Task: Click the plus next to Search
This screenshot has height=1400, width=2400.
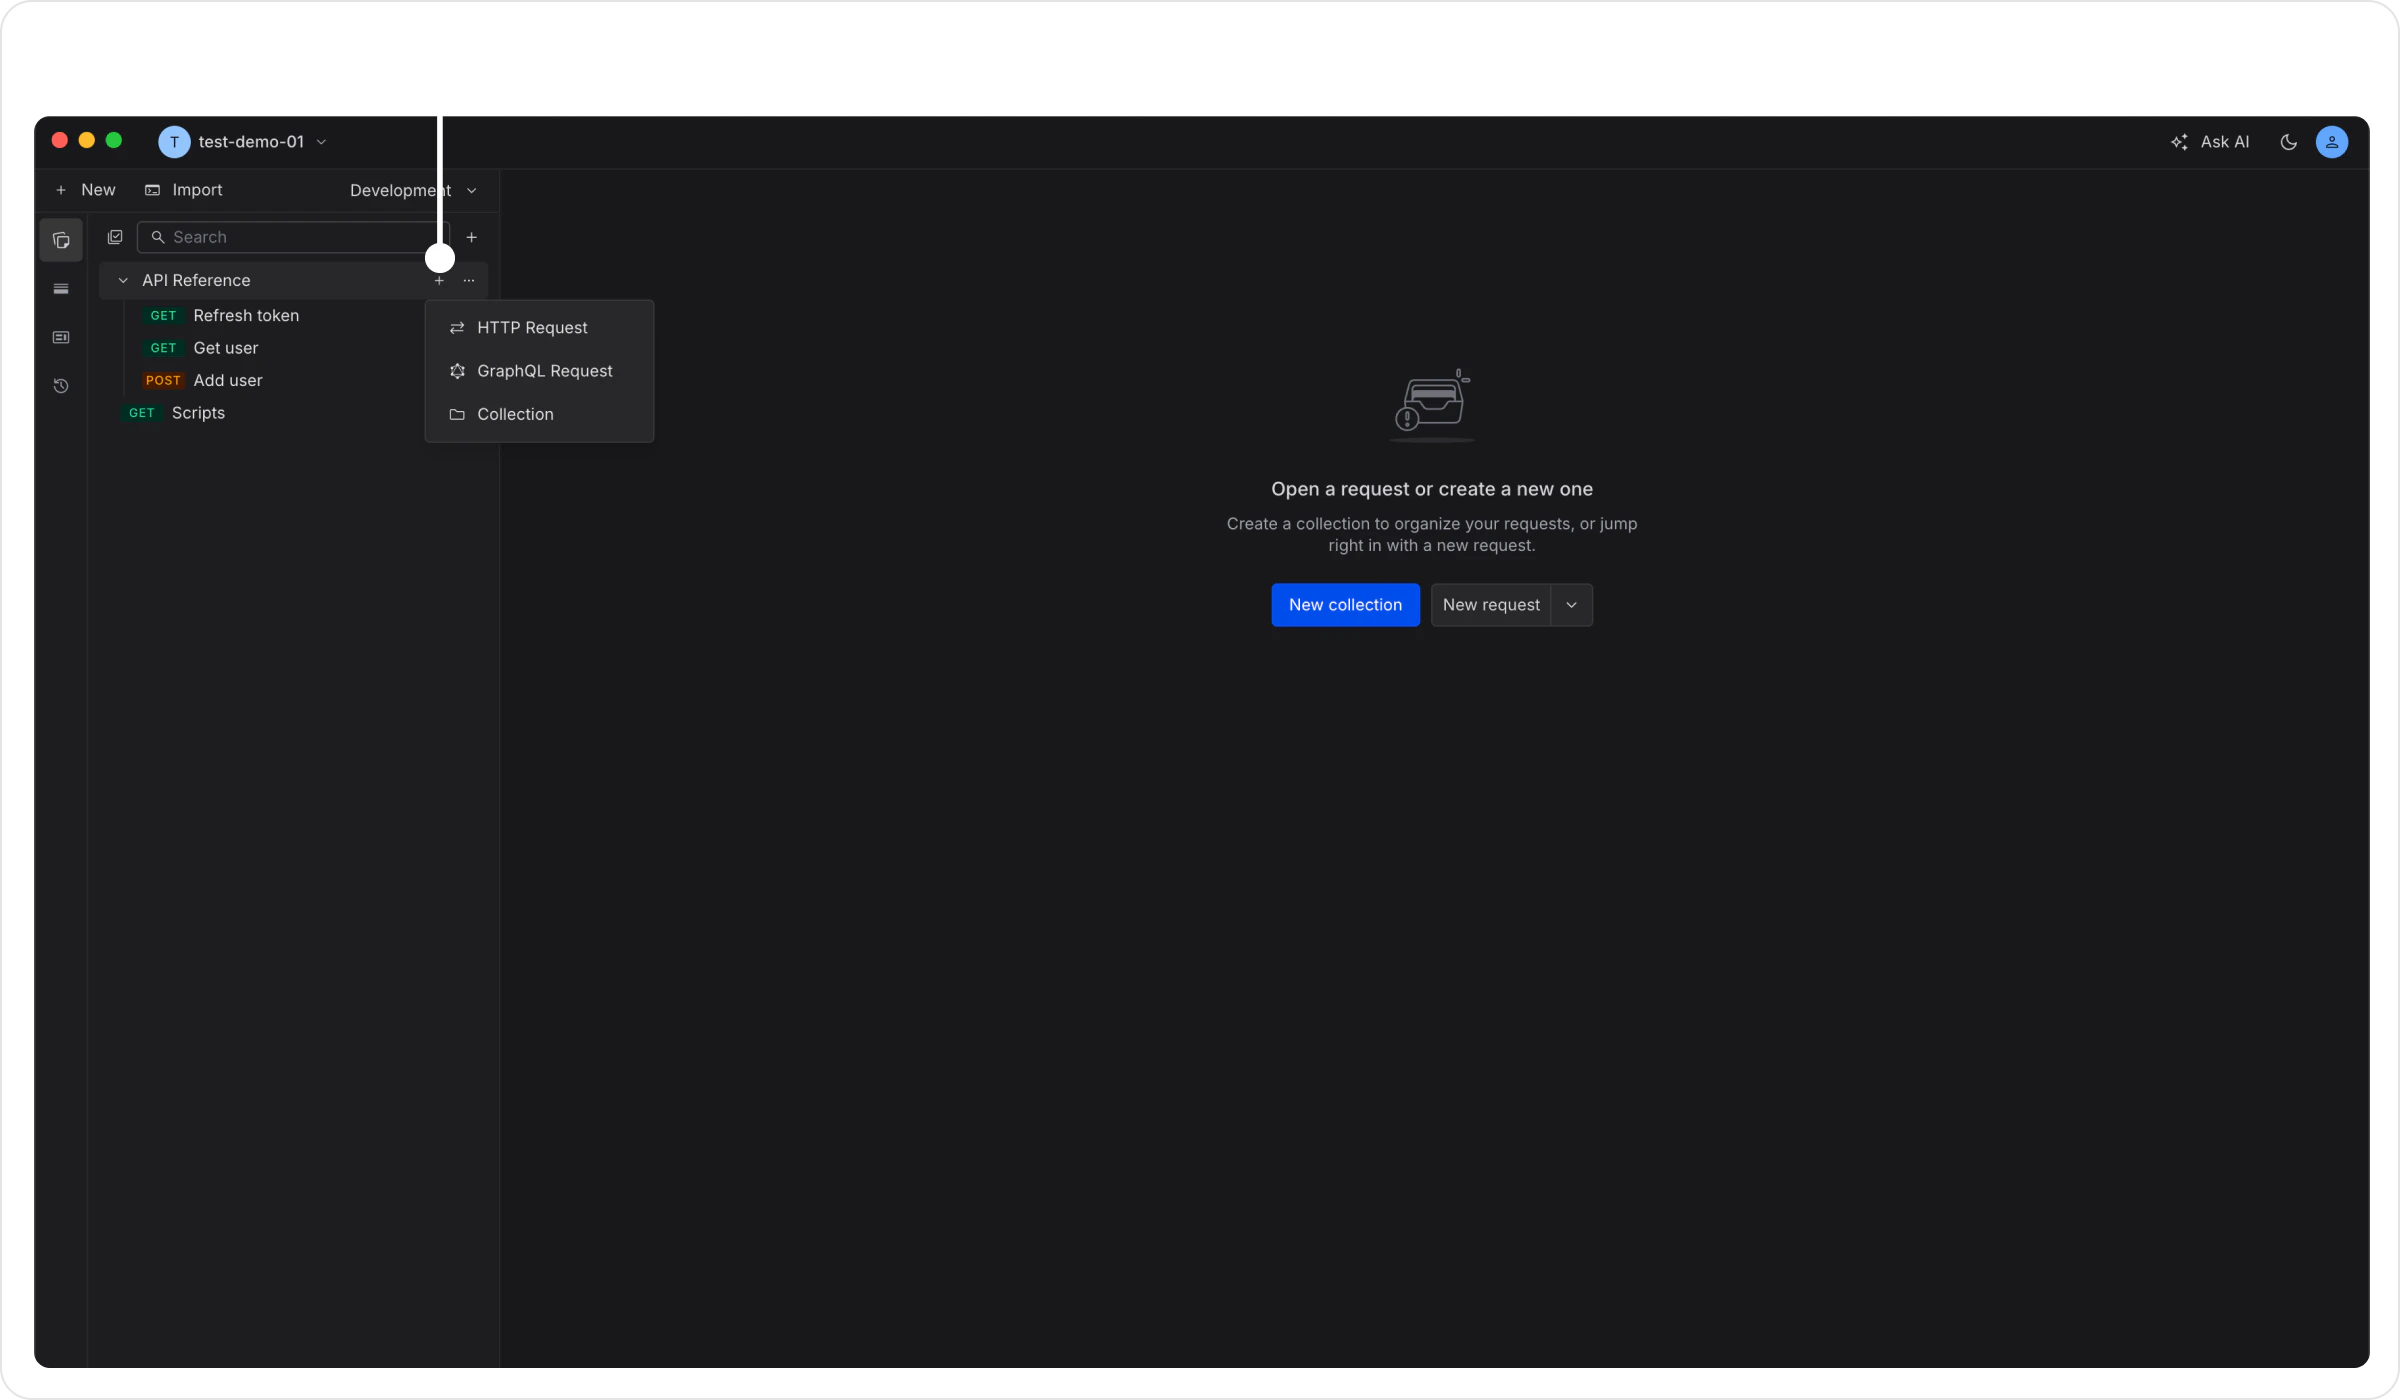Action: 472,238
